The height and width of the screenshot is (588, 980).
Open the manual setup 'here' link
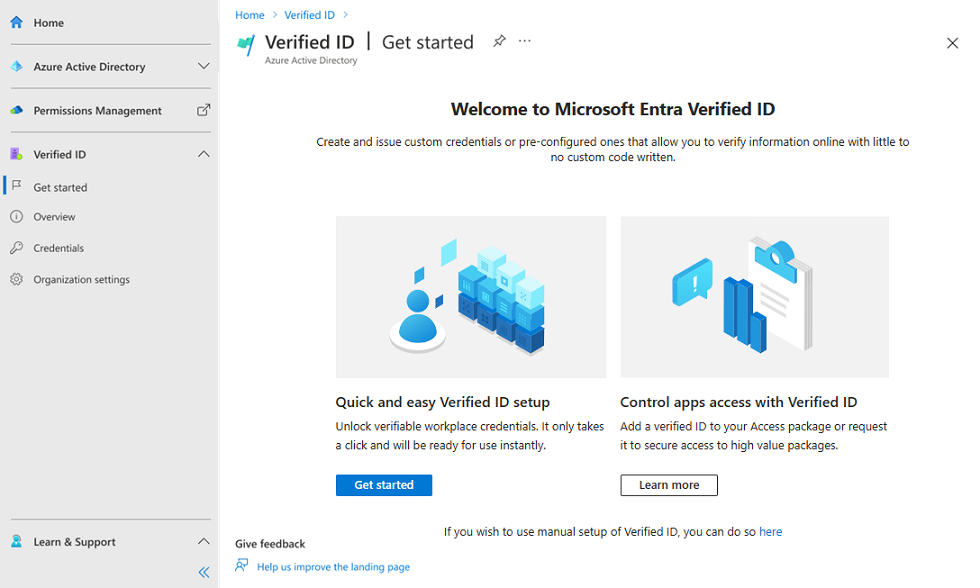click(770, 531)
